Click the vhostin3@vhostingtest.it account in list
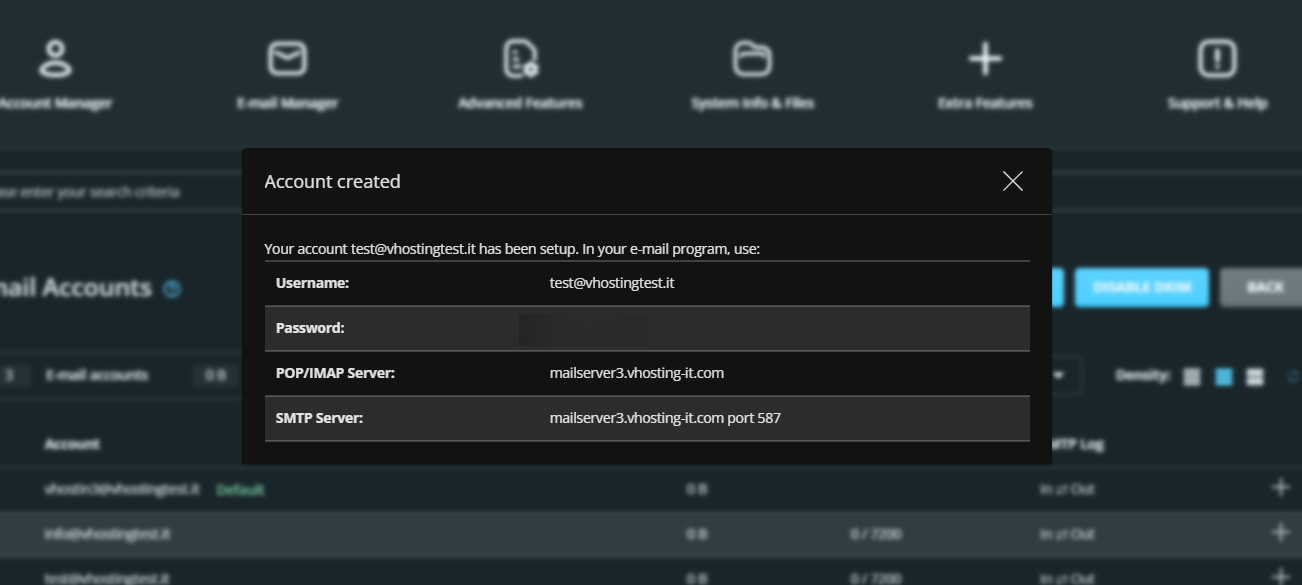1302x585 pixels. click(x=122, y=489)
